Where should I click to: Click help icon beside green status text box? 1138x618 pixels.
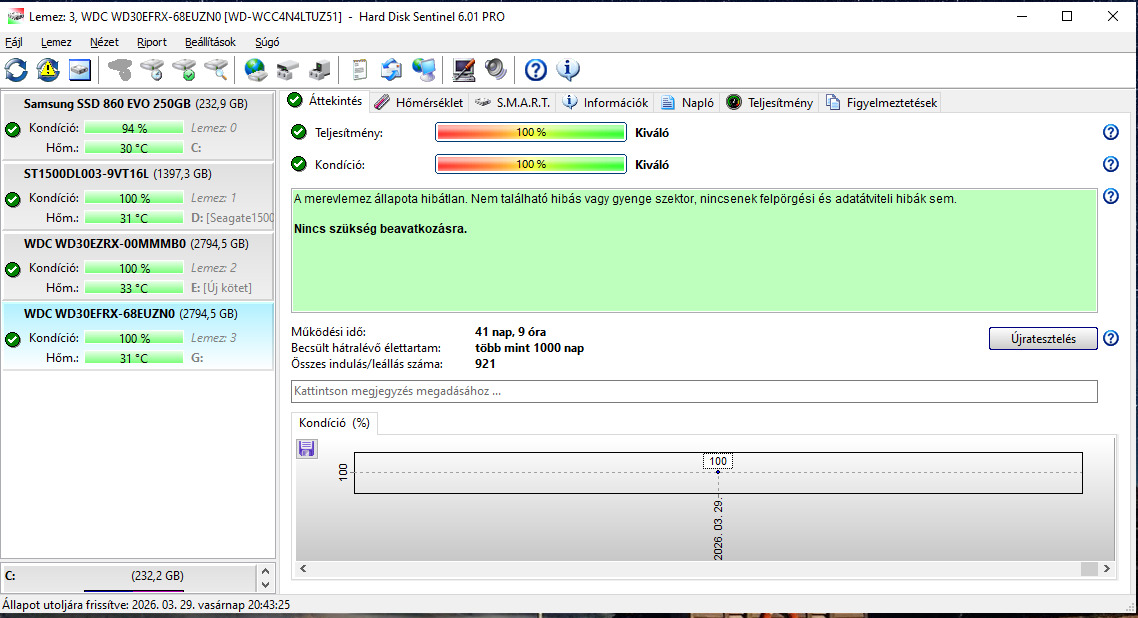click(x=1110, y=196)
